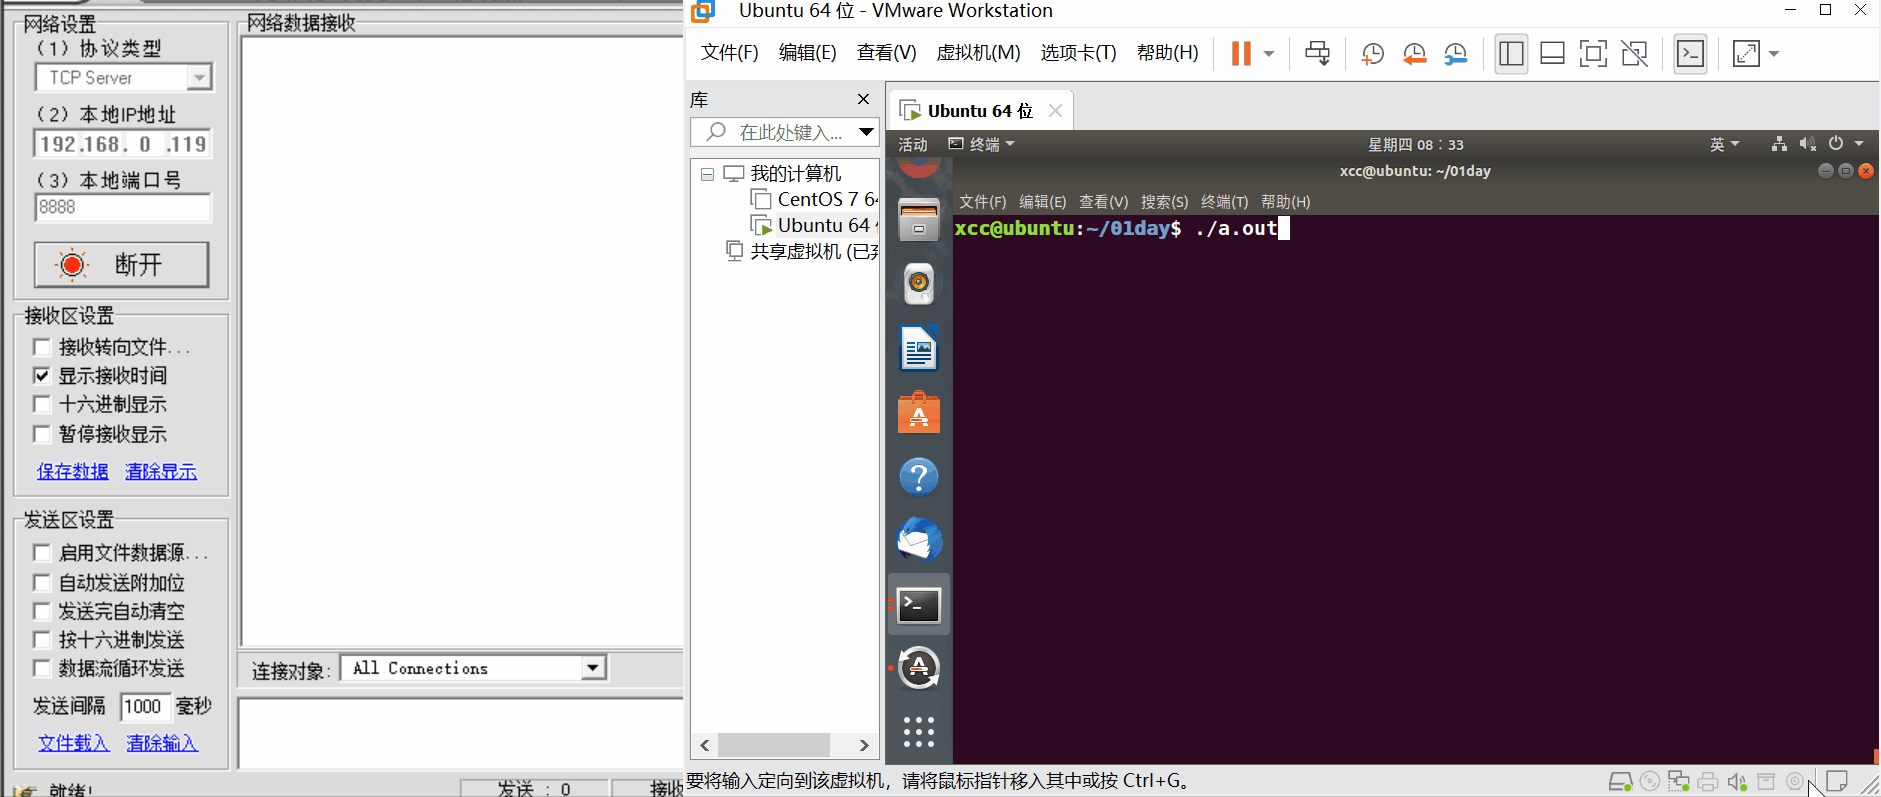Screen dimensions: 1881x797
Task: Open the 终端 app menu in Ubuntu top bar
Action: 981,144
